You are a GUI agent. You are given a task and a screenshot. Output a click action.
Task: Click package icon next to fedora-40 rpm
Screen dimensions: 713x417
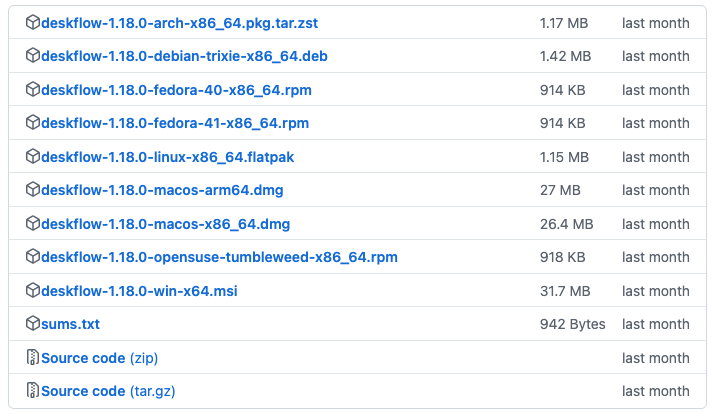[x=32, y=90]
